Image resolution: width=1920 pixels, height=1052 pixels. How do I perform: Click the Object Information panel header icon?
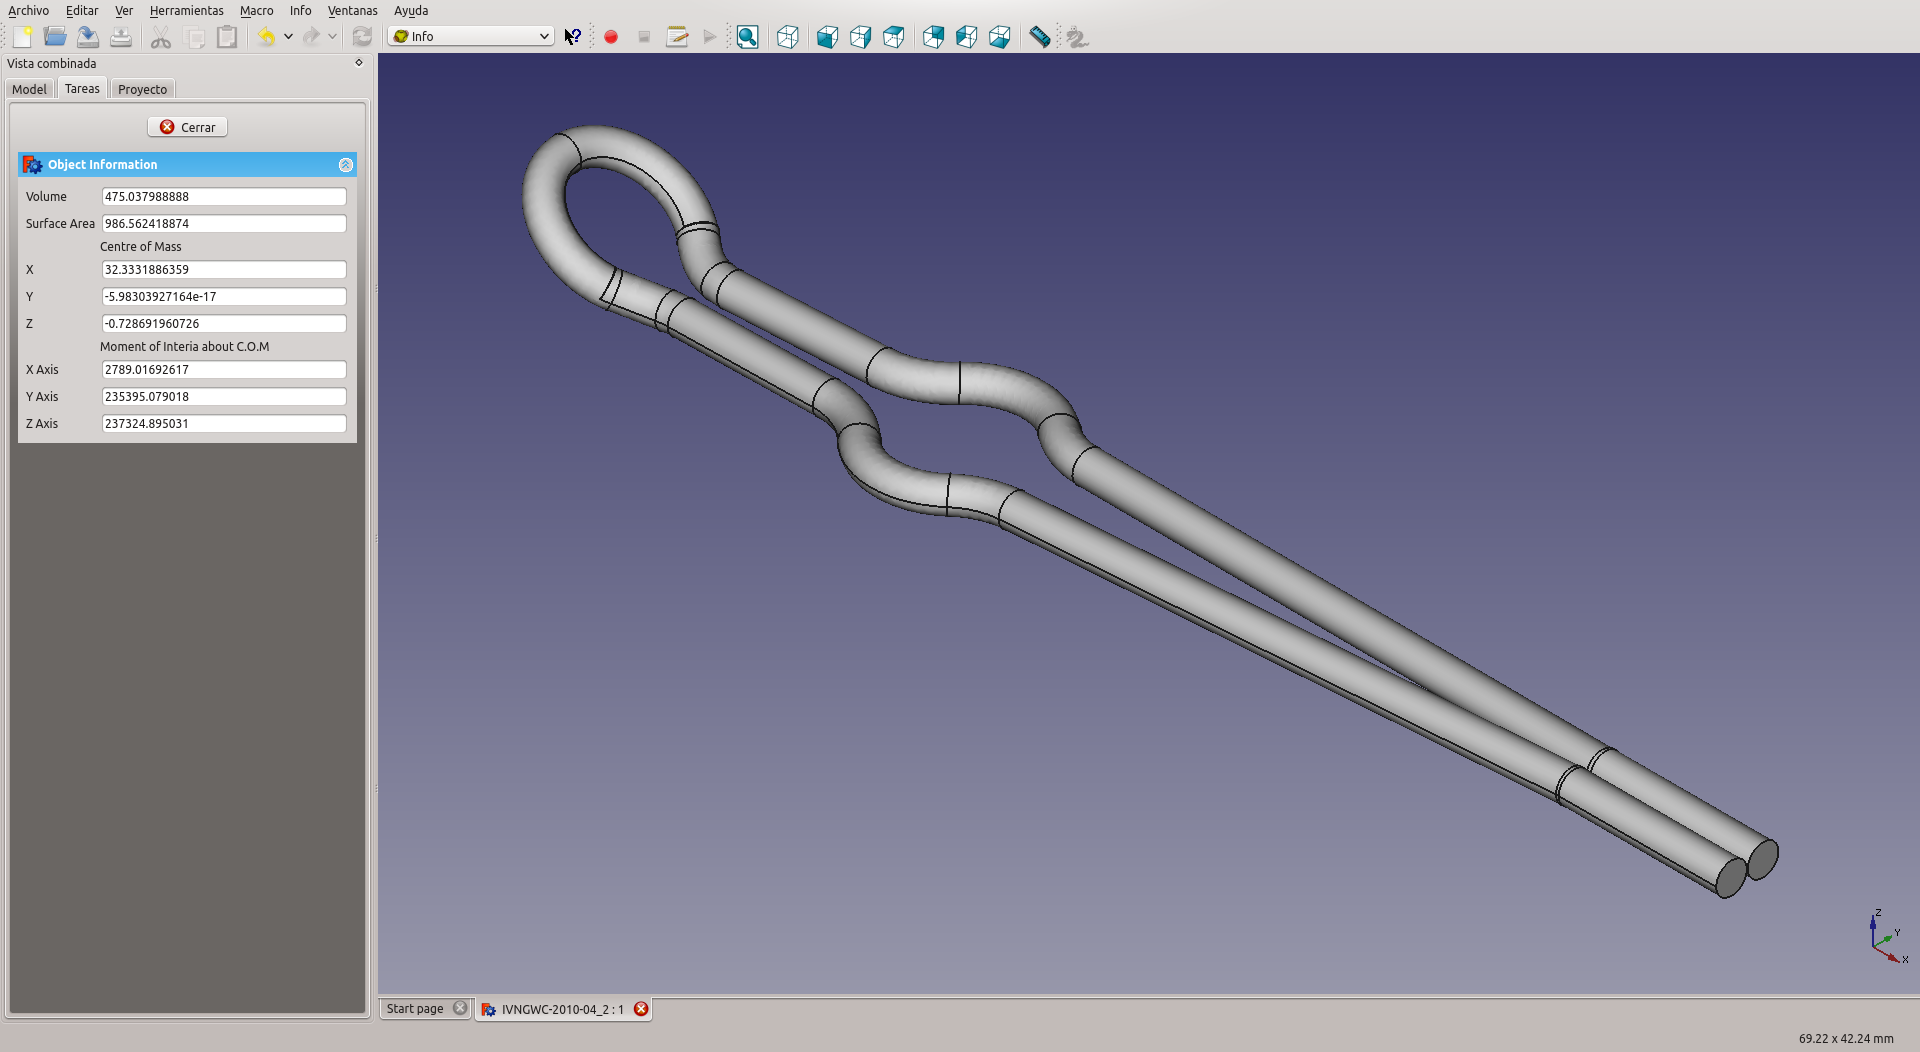[33, 165]
